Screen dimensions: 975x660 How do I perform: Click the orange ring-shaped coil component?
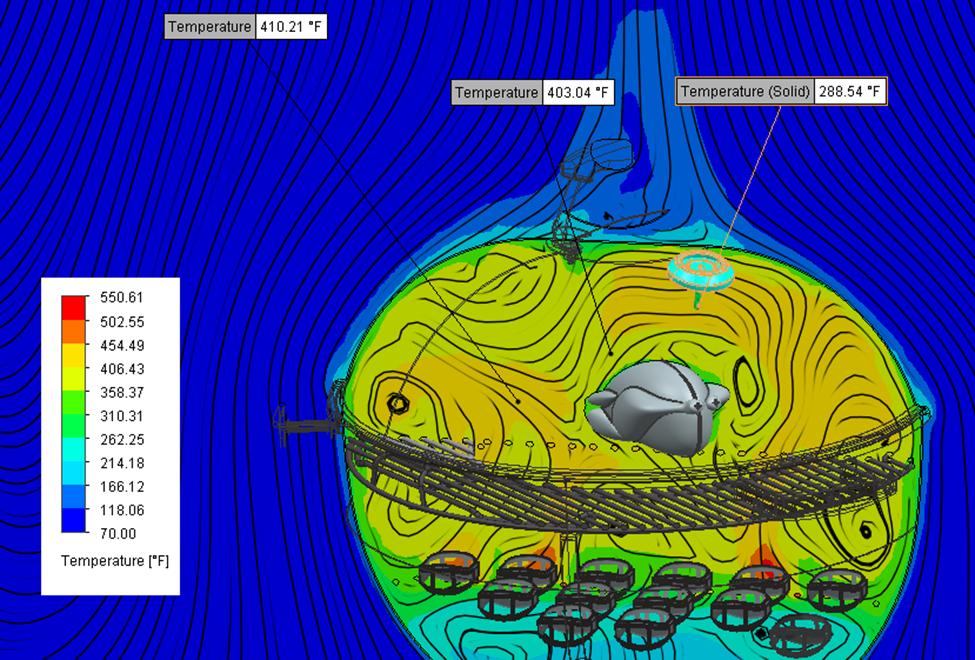click(x=700, y=267)
